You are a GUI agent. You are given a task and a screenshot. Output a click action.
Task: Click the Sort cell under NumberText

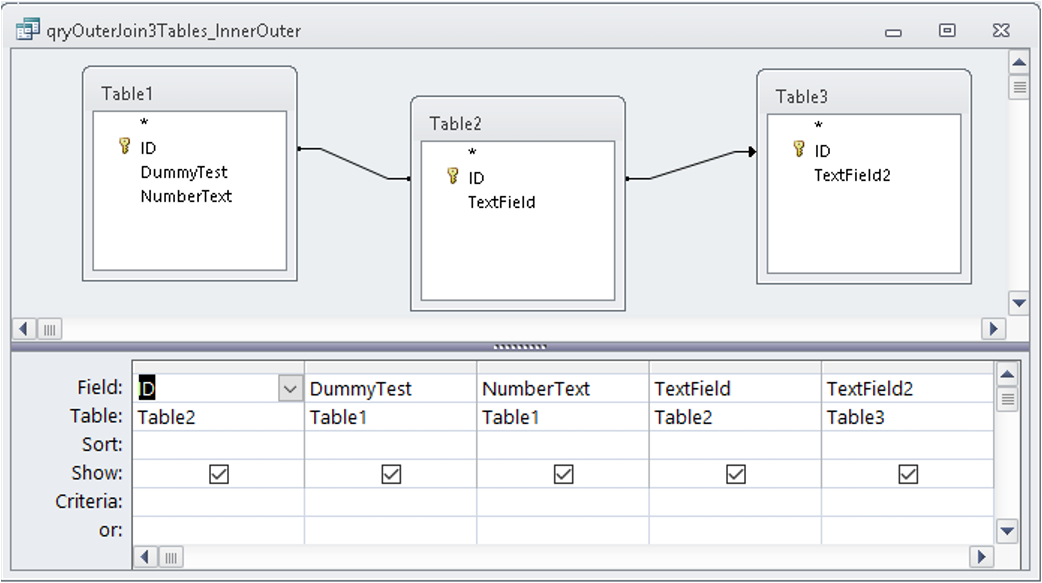tap(563, 445)
